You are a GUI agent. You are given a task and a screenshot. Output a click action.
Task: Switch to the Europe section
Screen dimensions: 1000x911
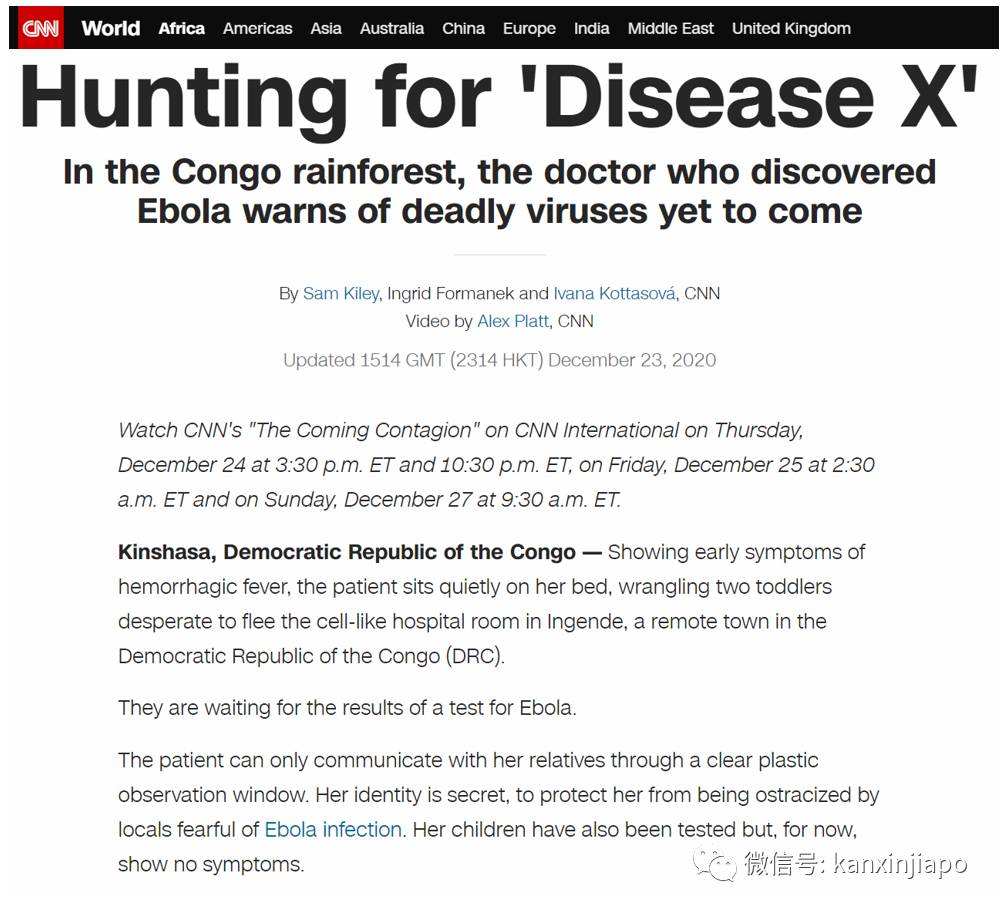pyautogui.click(x=529, y=28)
